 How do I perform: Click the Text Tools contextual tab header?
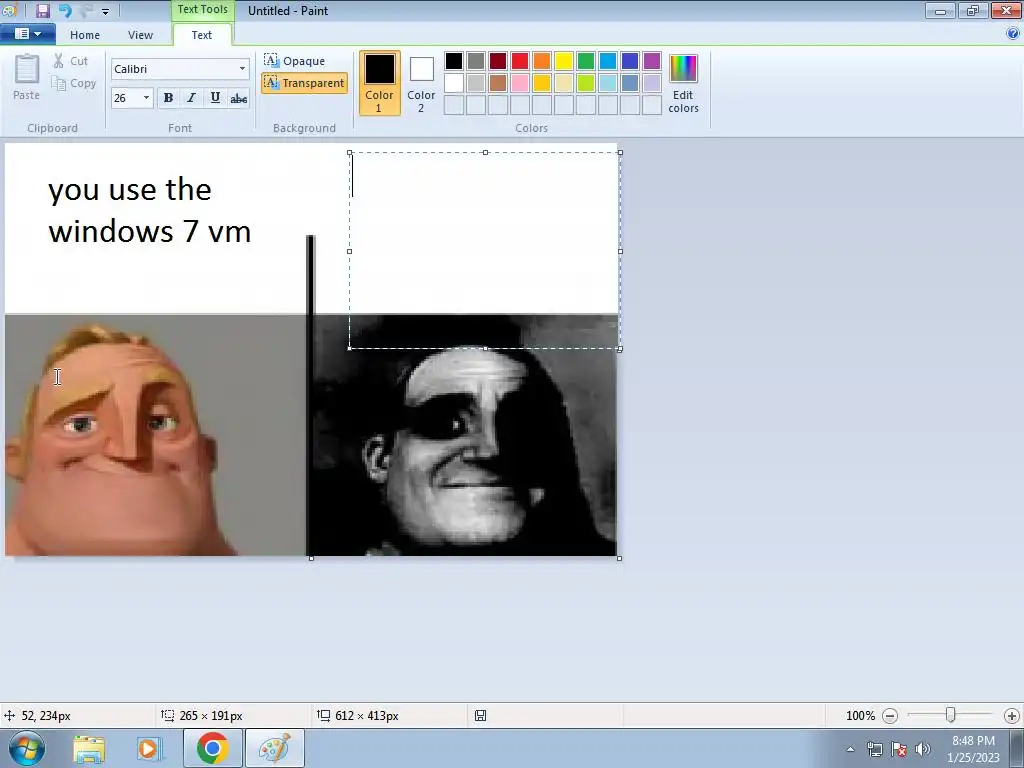tap(202, 10)
